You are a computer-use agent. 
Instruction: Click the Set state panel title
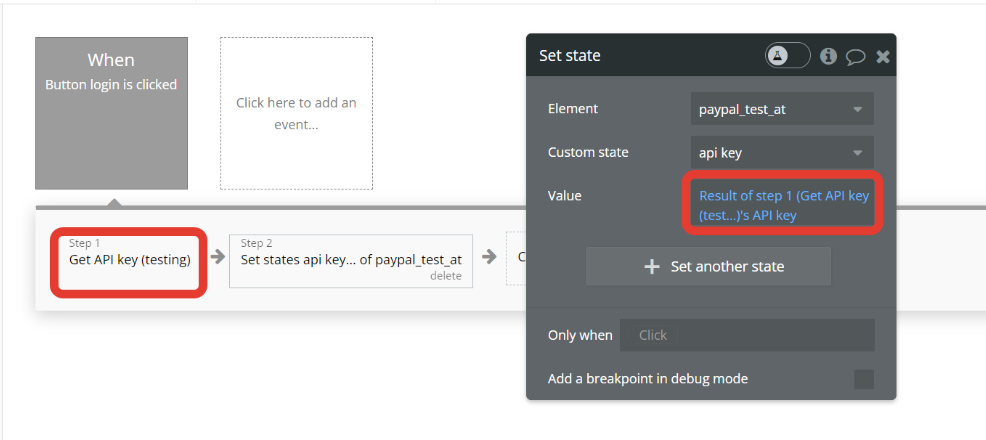570,56
